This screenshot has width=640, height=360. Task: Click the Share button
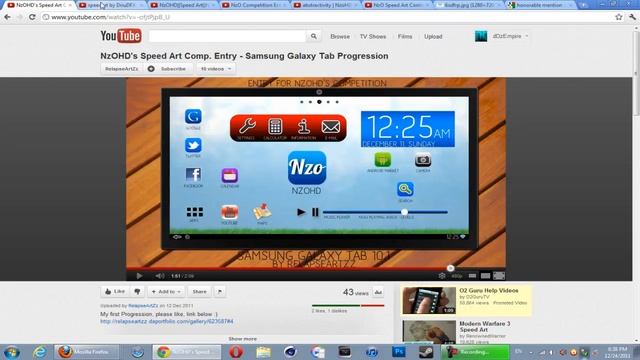200,291
